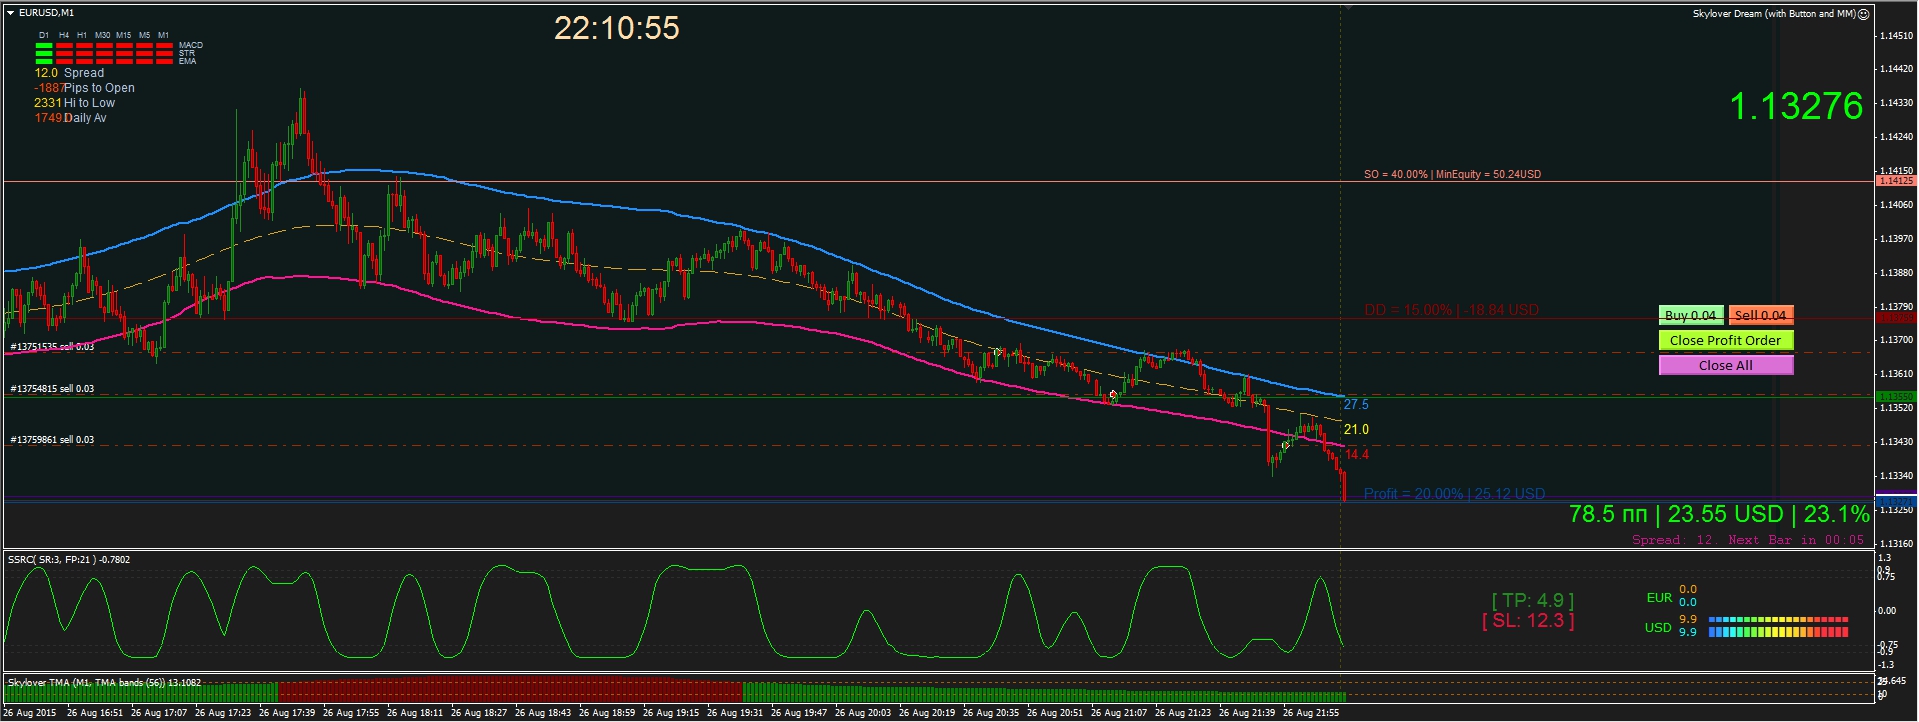Click the 12.0 Spread readout
The width and height of the screenshot is (1919, 722).
(69, 73)
